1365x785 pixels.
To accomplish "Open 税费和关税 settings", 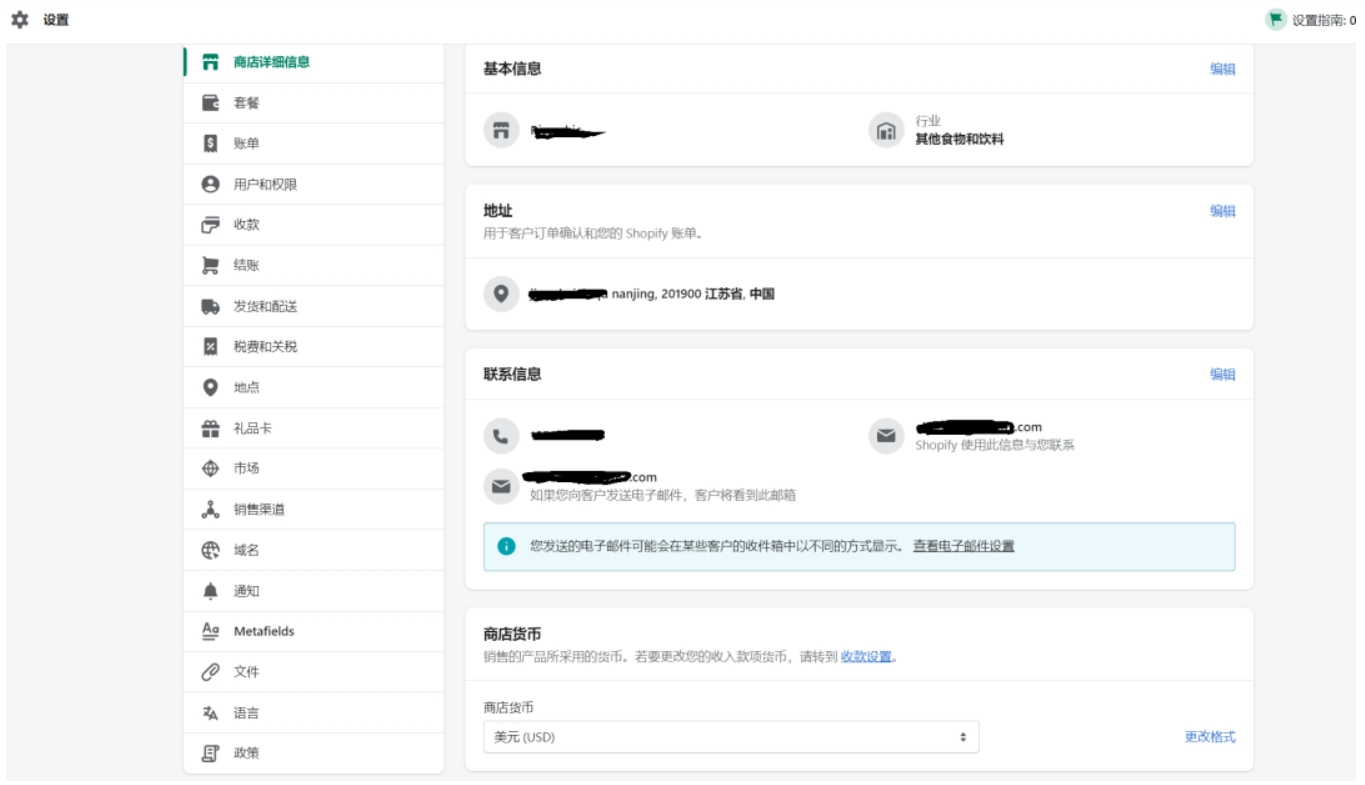I will click(314, 347).
